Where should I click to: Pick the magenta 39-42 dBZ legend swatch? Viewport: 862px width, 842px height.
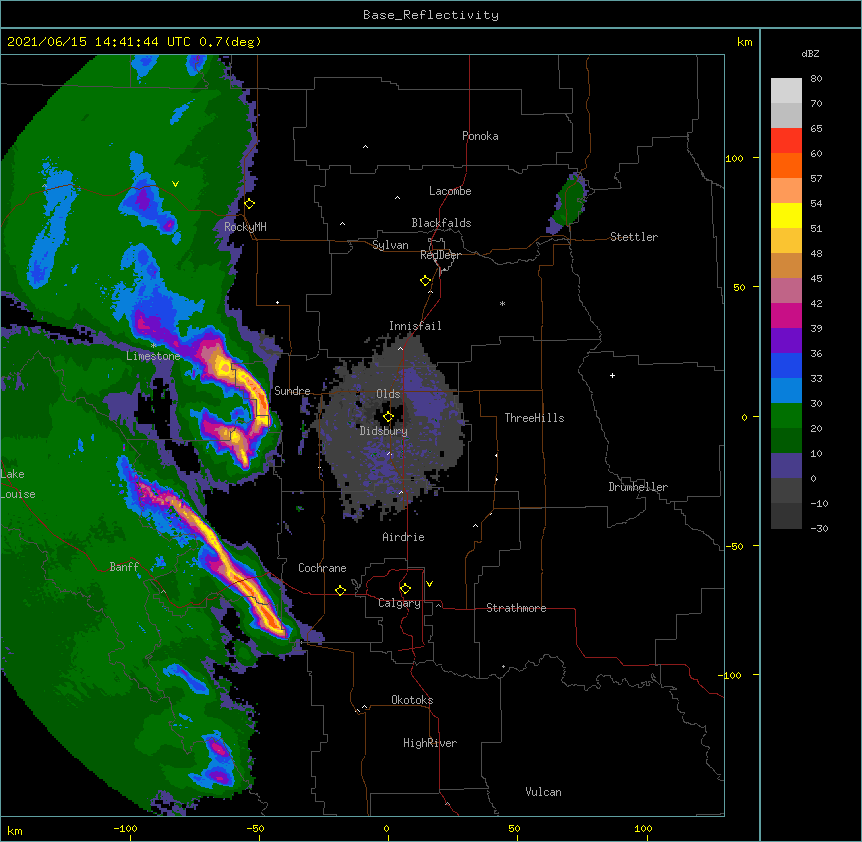point(786,316)
